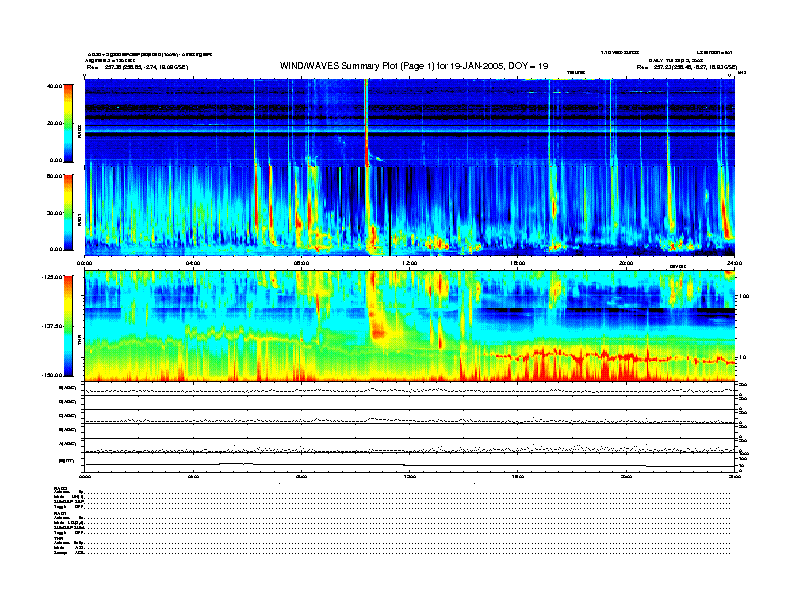Click the 20:00 tick label under RAD1 spectrogram
The height and width of the screenshot is (612, 792).
pos(626,263)
